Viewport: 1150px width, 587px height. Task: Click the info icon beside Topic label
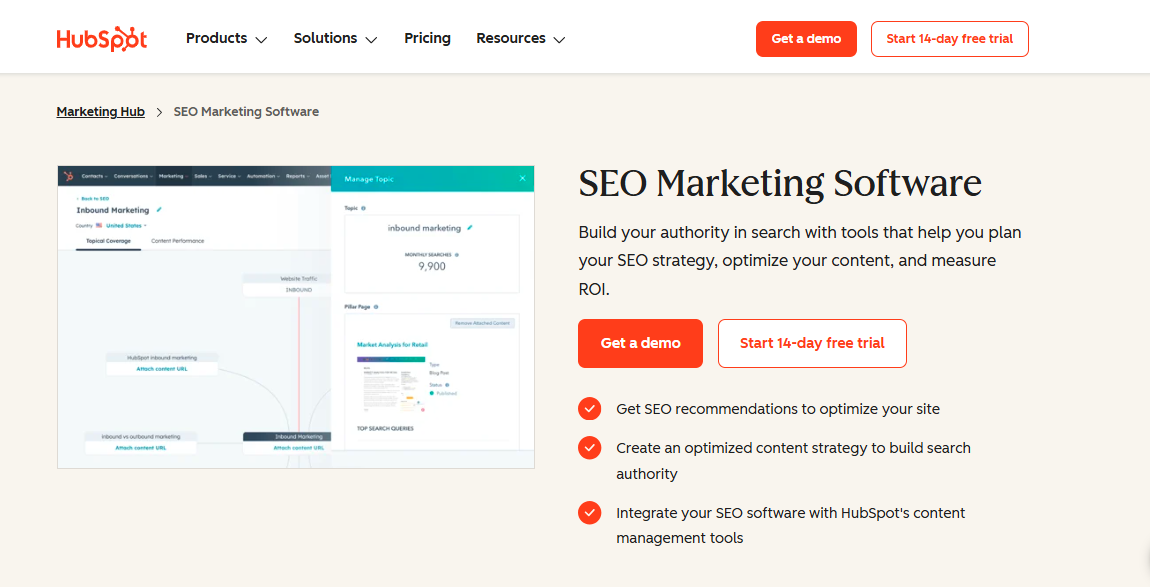364,208
